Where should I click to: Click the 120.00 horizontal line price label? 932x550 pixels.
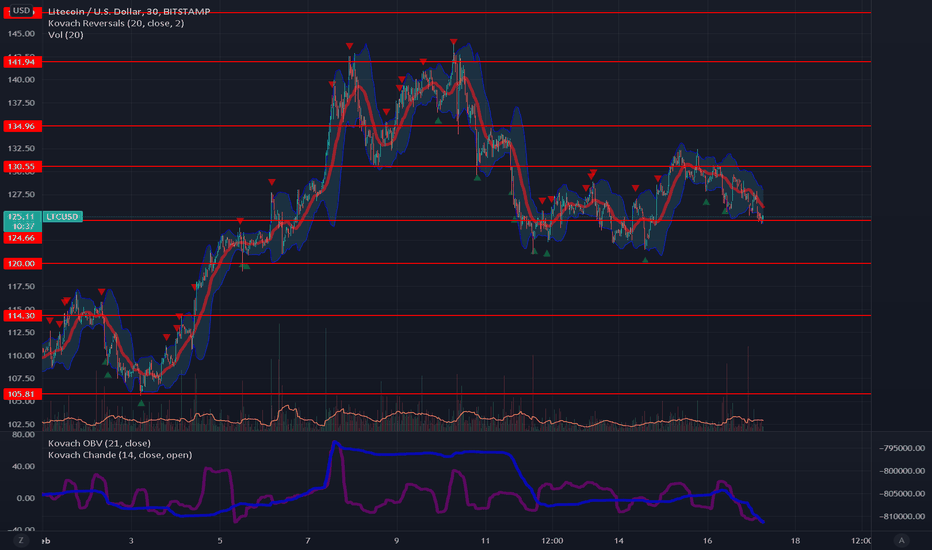tap(22, 263)
